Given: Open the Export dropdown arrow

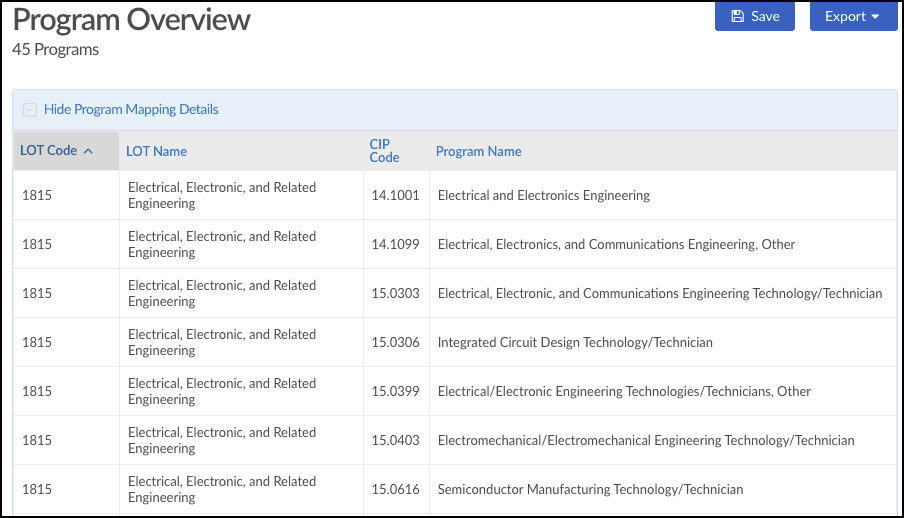Looking at the screenshot, I should pos(875,17).
